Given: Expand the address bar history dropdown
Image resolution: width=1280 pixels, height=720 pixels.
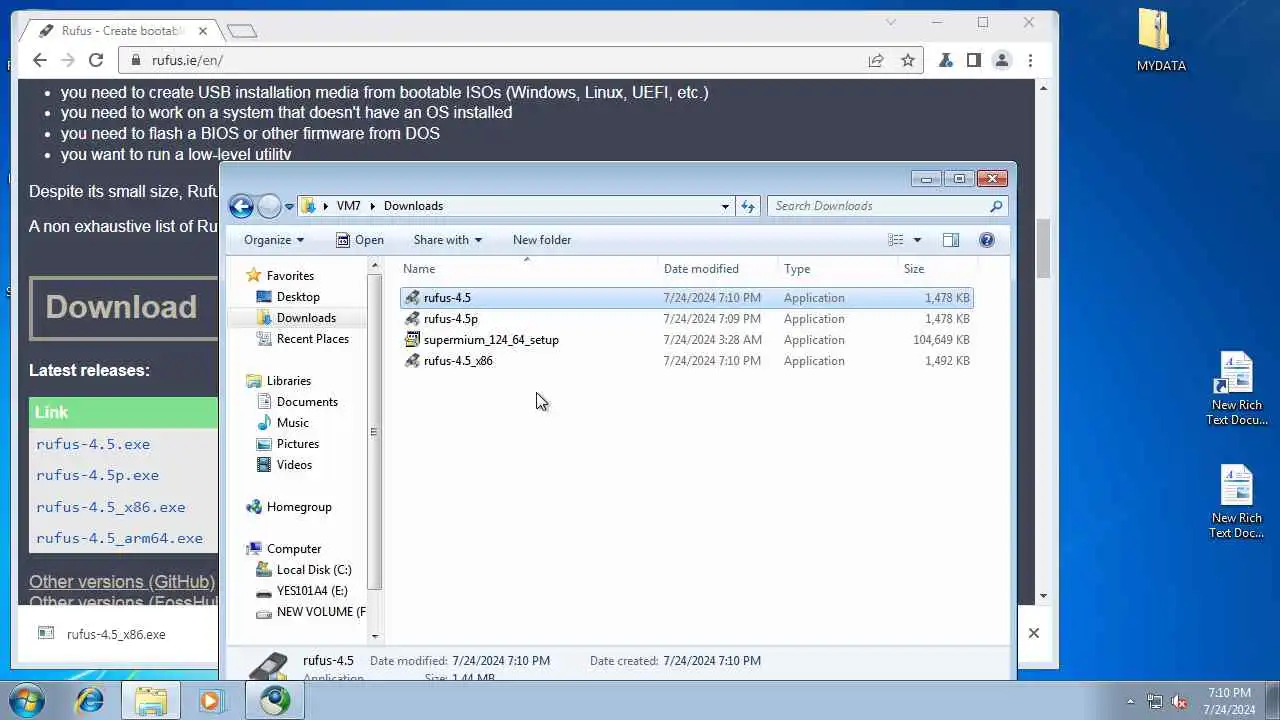Looking at the screenshot, I should [x=725, y=206].
